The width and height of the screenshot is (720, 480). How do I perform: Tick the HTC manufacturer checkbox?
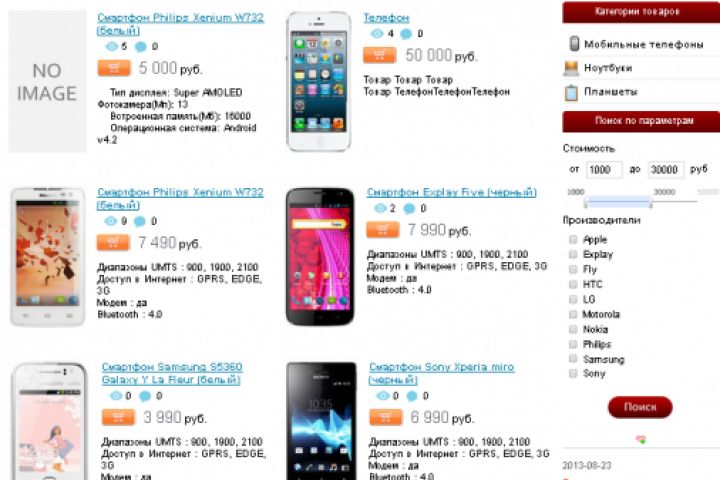pos(573,284)
